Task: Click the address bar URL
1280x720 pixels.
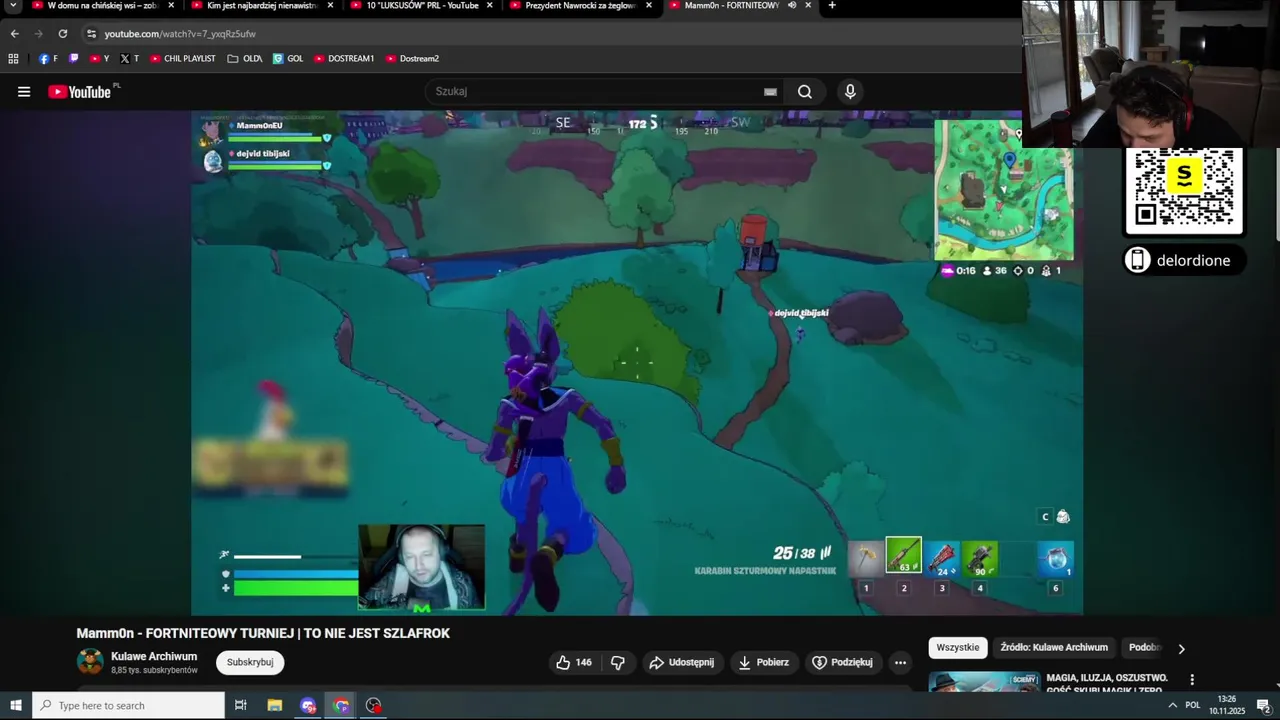Action: click(180, 33)
